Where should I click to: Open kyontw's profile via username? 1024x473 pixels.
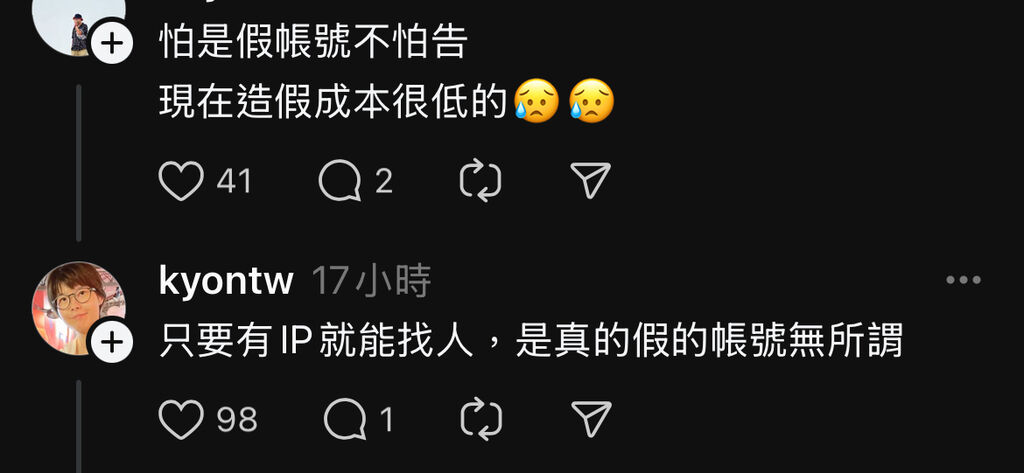click(x=226, y=282)
